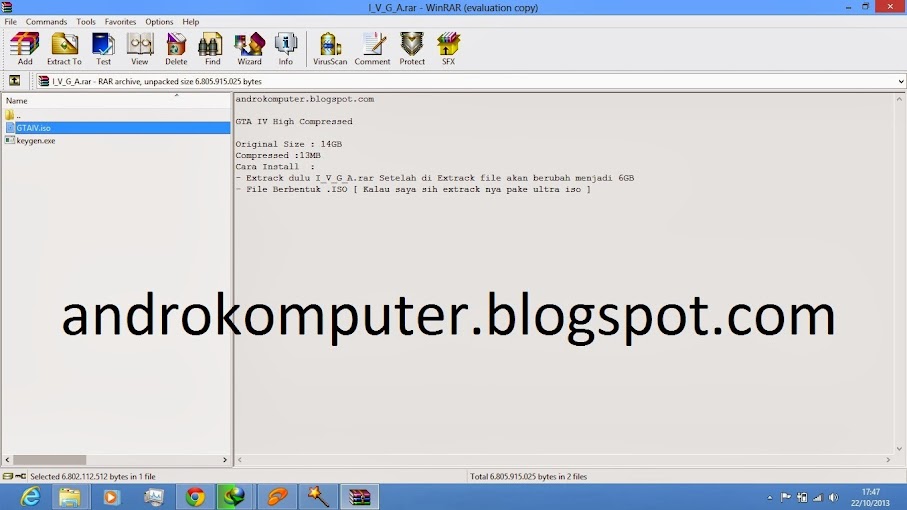Screen dimensions: 907x510
Task: Go up one folder level button
Action: (x=14, y=81)
